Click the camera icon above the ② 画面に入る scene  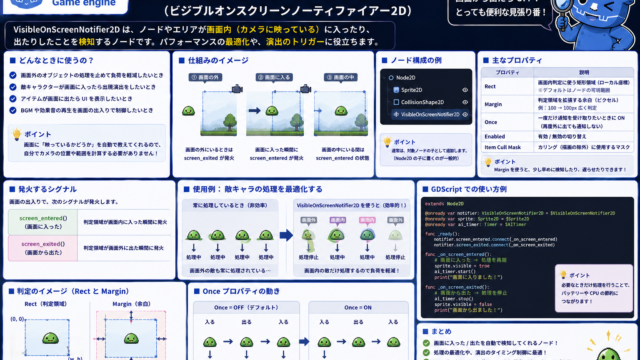[305, 89]
